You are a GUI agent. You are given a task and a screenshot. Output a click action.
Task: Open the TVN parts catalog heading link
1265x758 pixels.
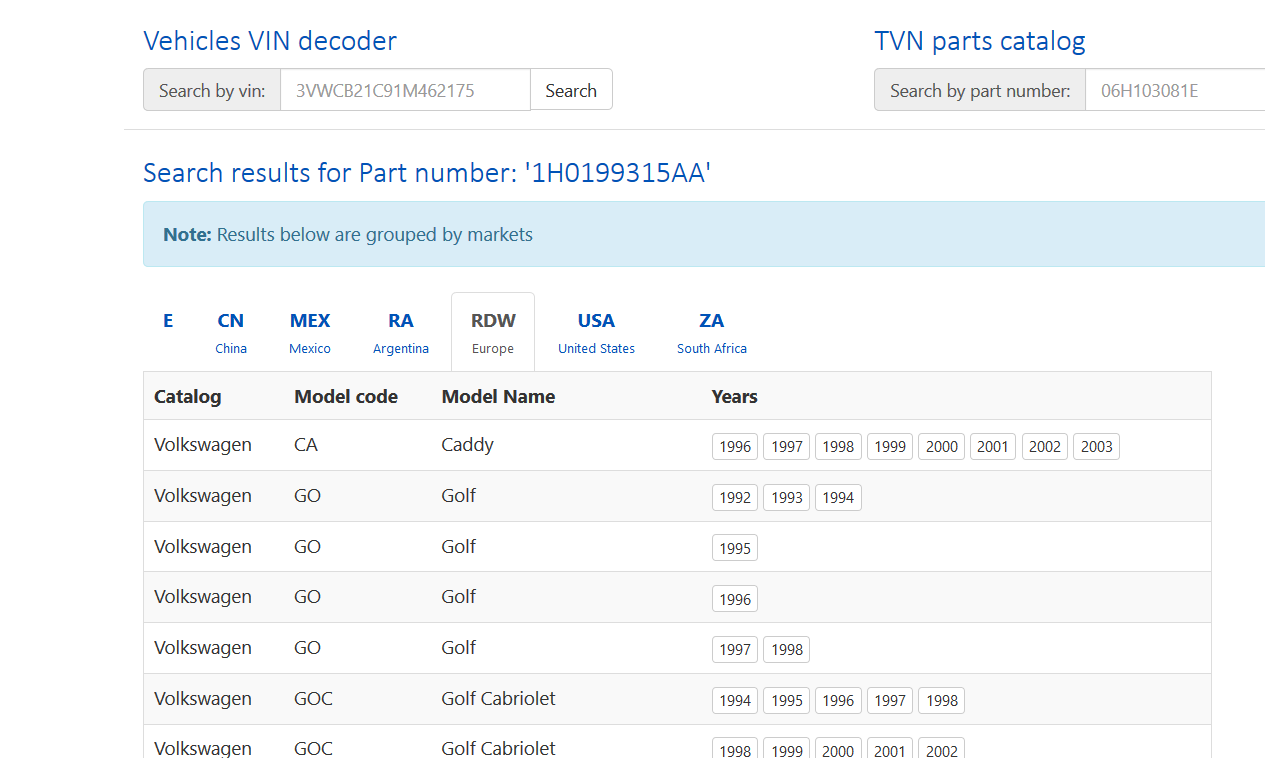(979, 41)
